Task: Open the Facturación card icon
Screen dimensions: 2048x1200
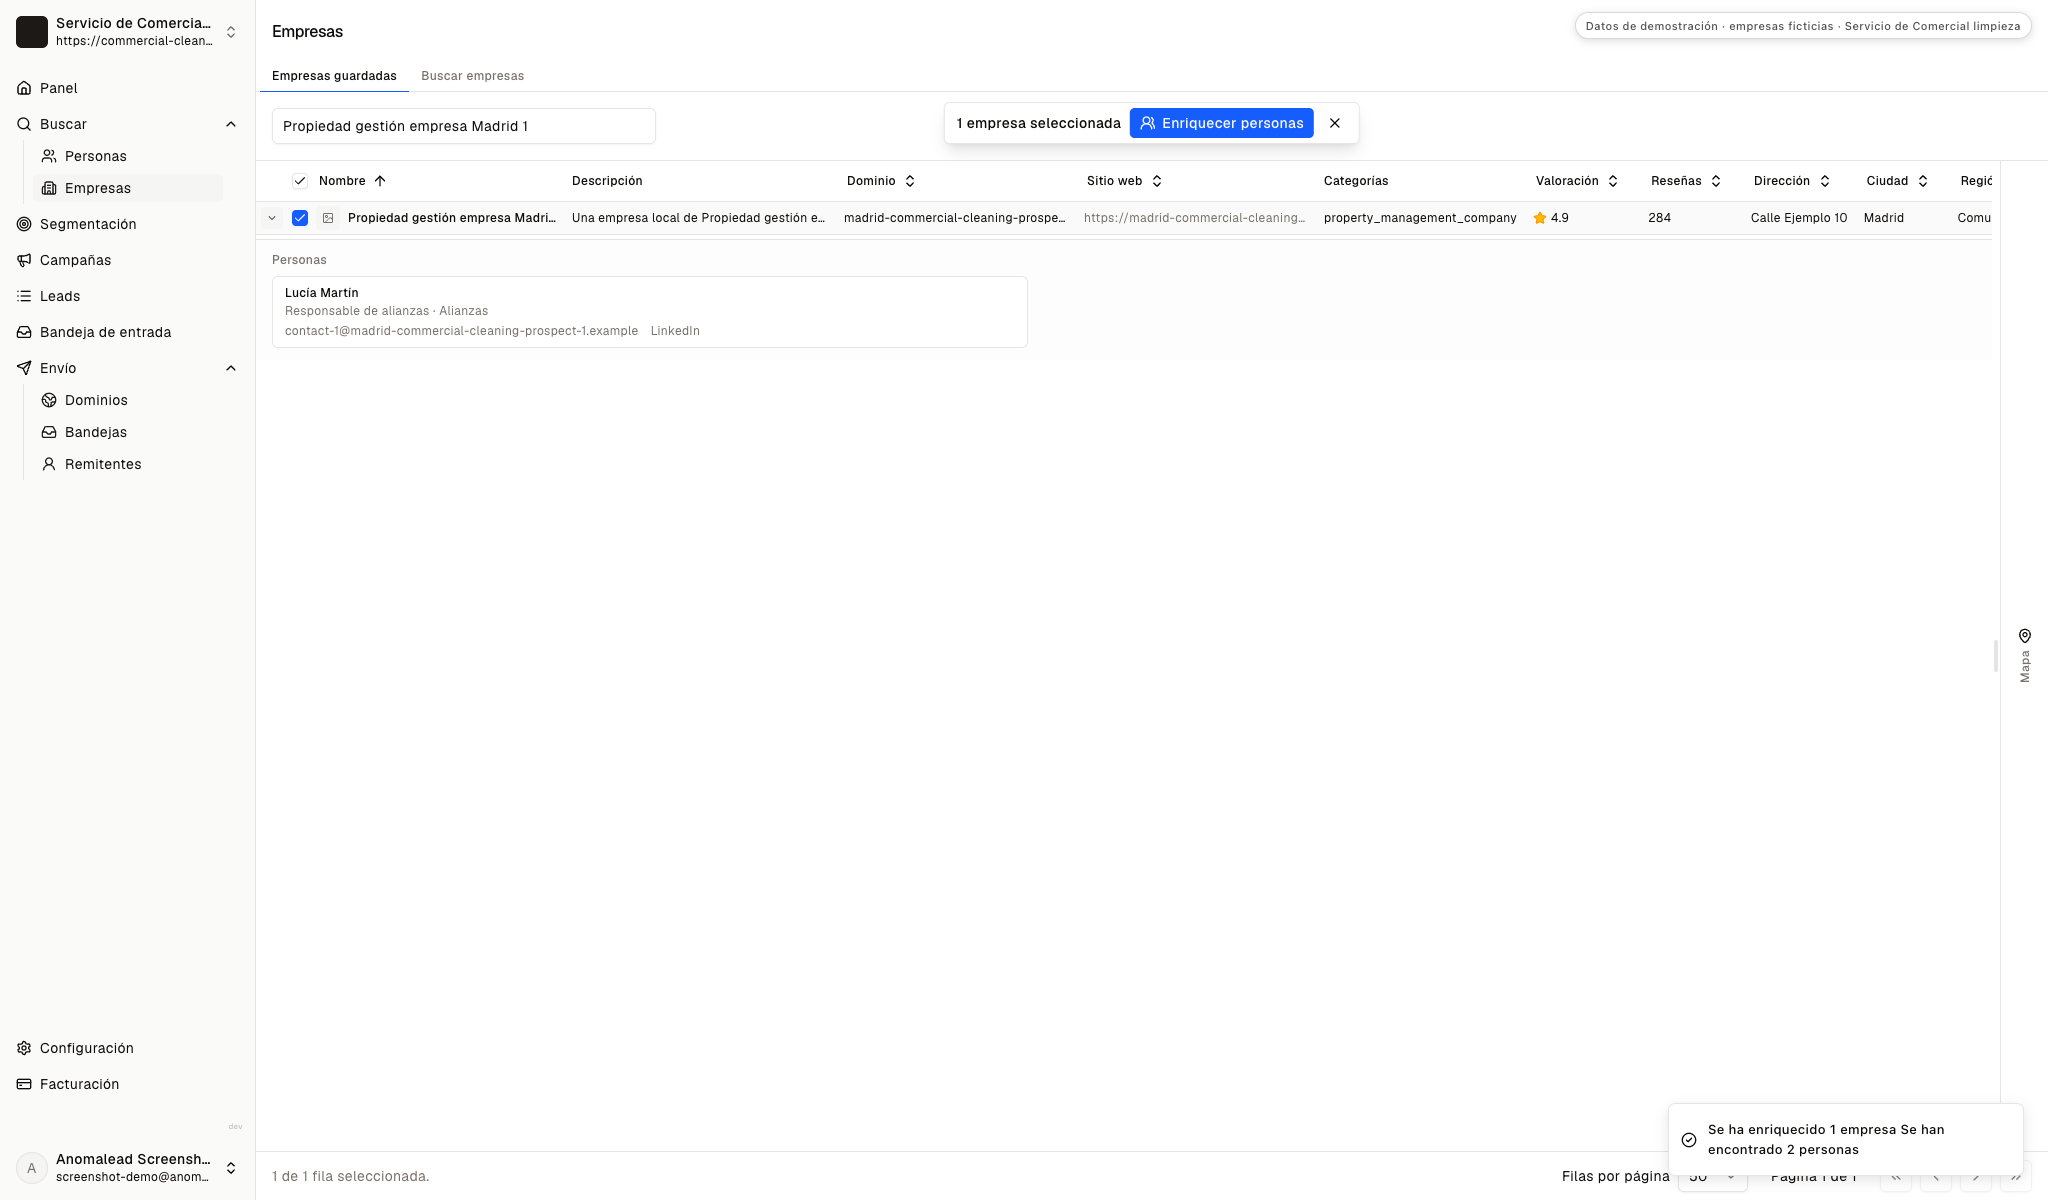Action: coord(24,1084)
